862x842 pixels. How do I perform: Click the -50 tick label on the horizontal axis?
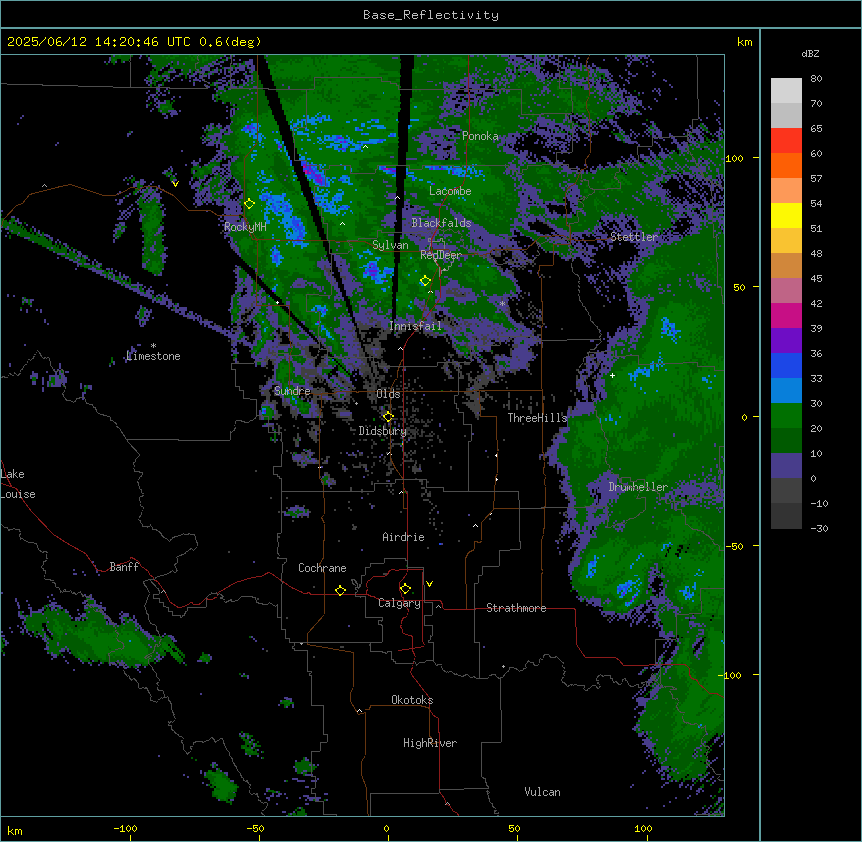(x=255, y=828)
